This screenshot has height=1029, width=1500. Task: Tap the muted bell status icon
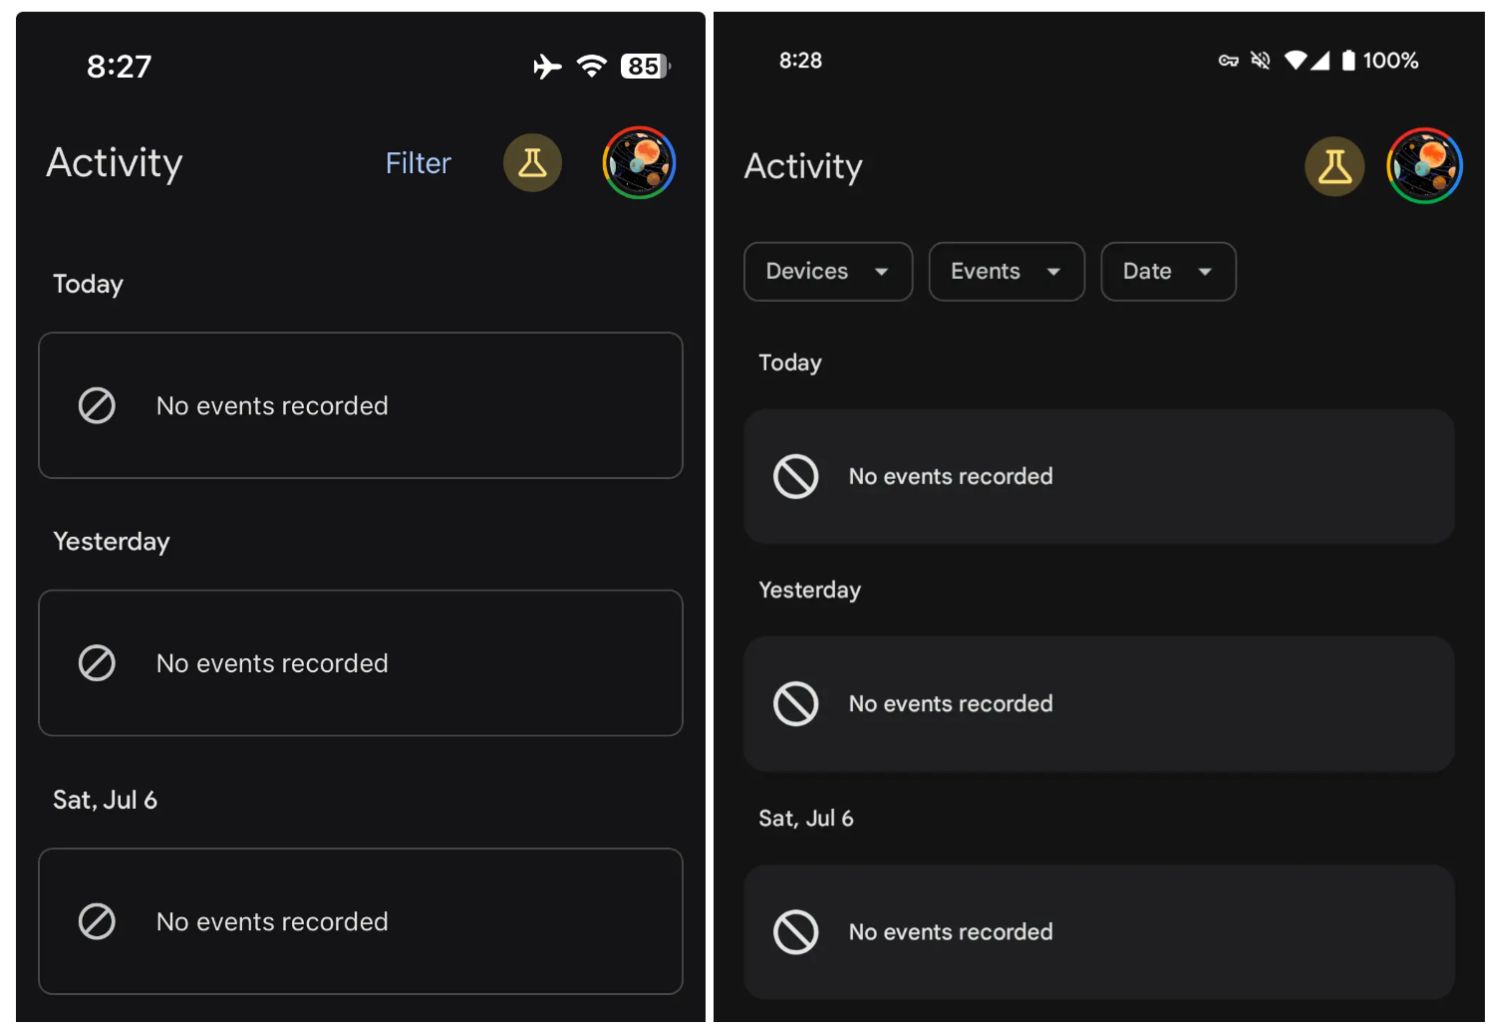coord(1260,61)
